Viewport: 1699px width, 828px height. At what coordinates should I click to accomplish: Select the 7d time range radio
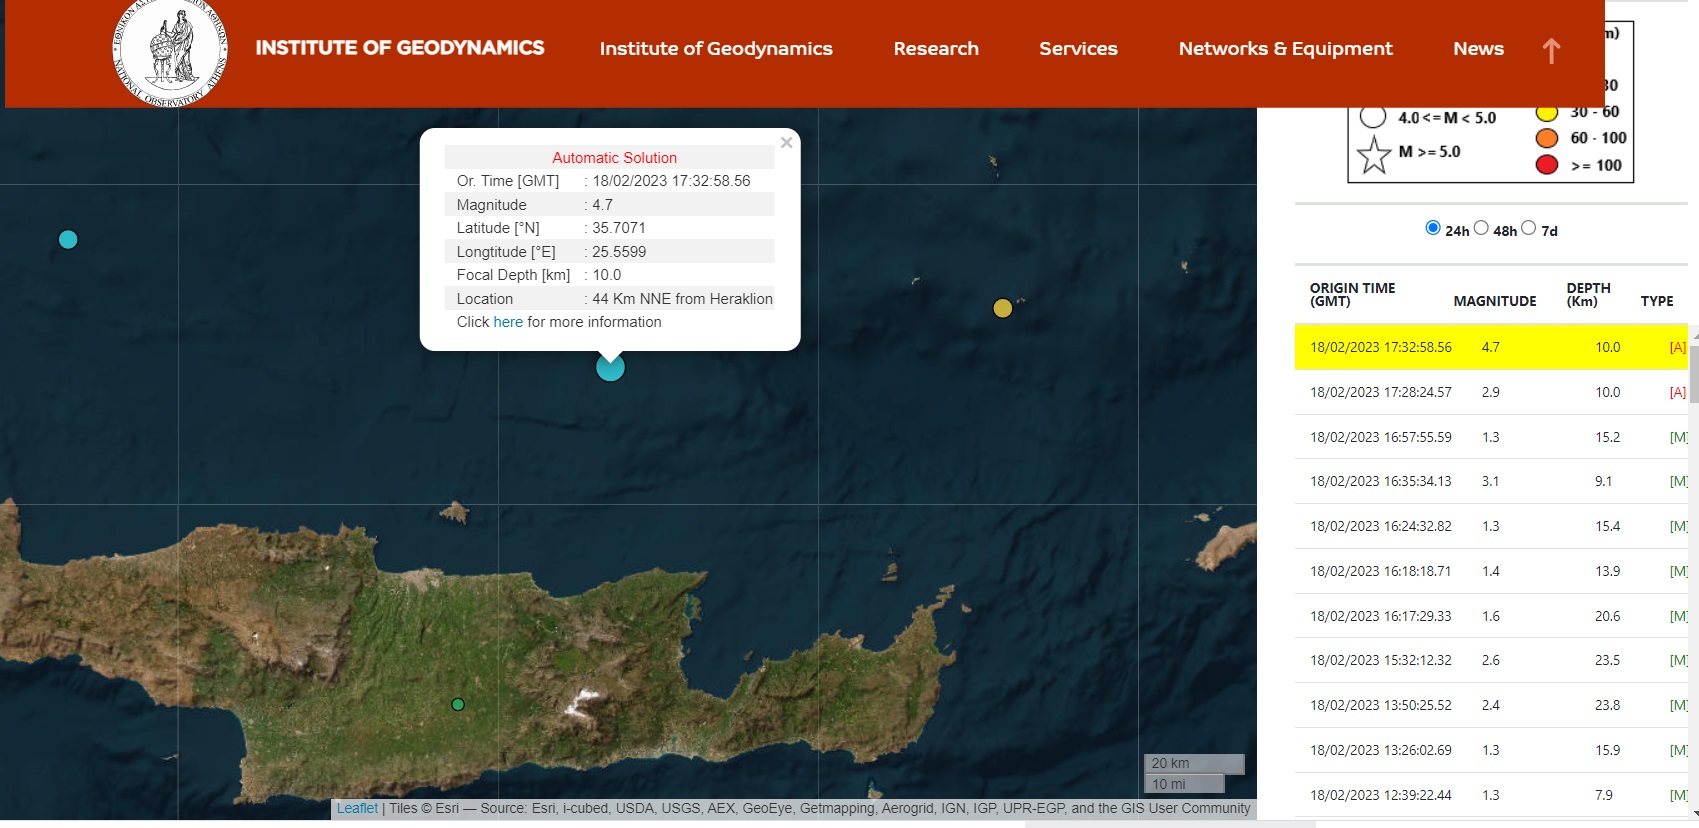(x=1528, y=228)
